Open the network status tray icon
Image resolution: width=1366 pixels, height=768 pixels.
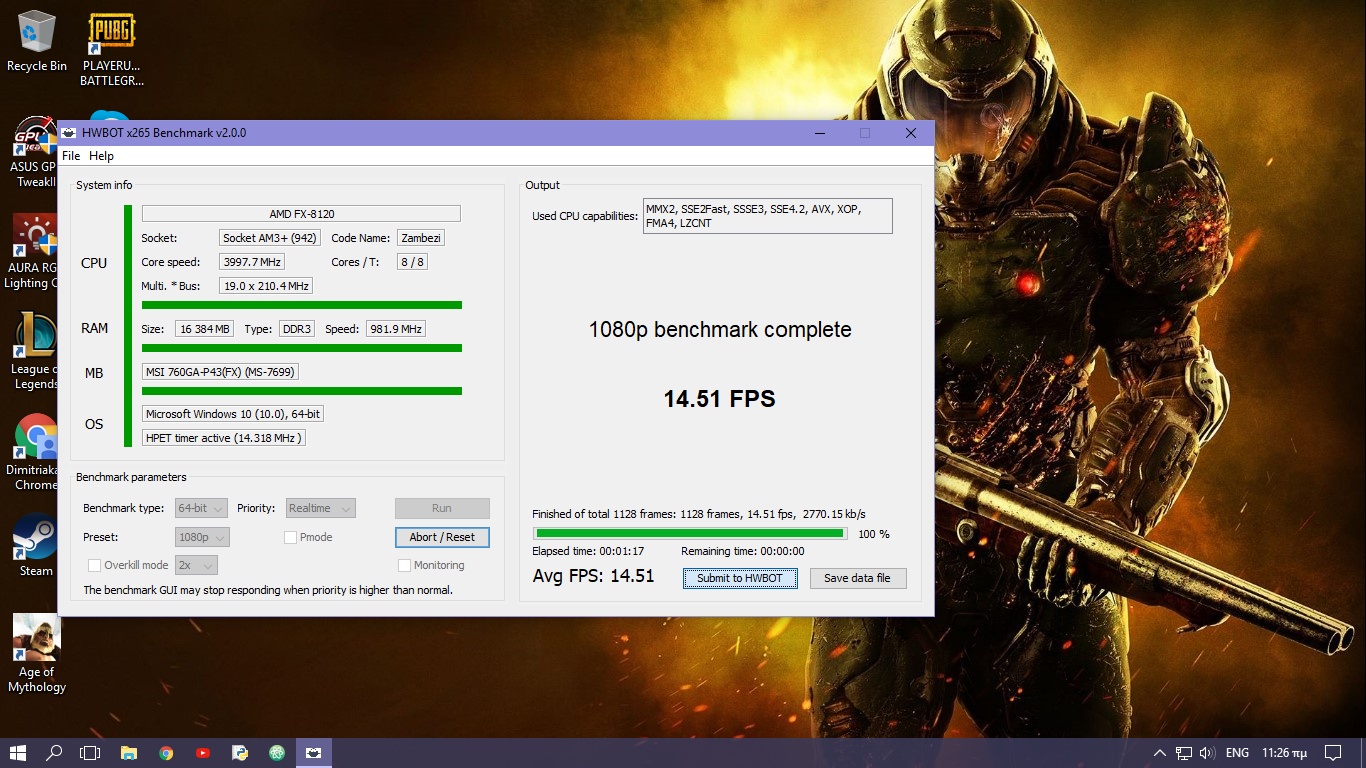pyautogui.click(x=1184, y=753)
